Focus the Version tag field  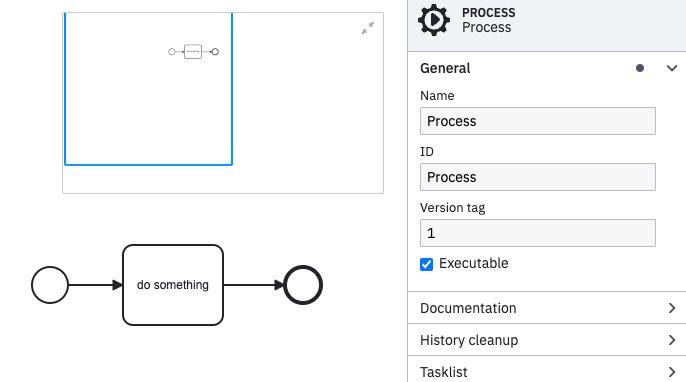click(538, 233)
